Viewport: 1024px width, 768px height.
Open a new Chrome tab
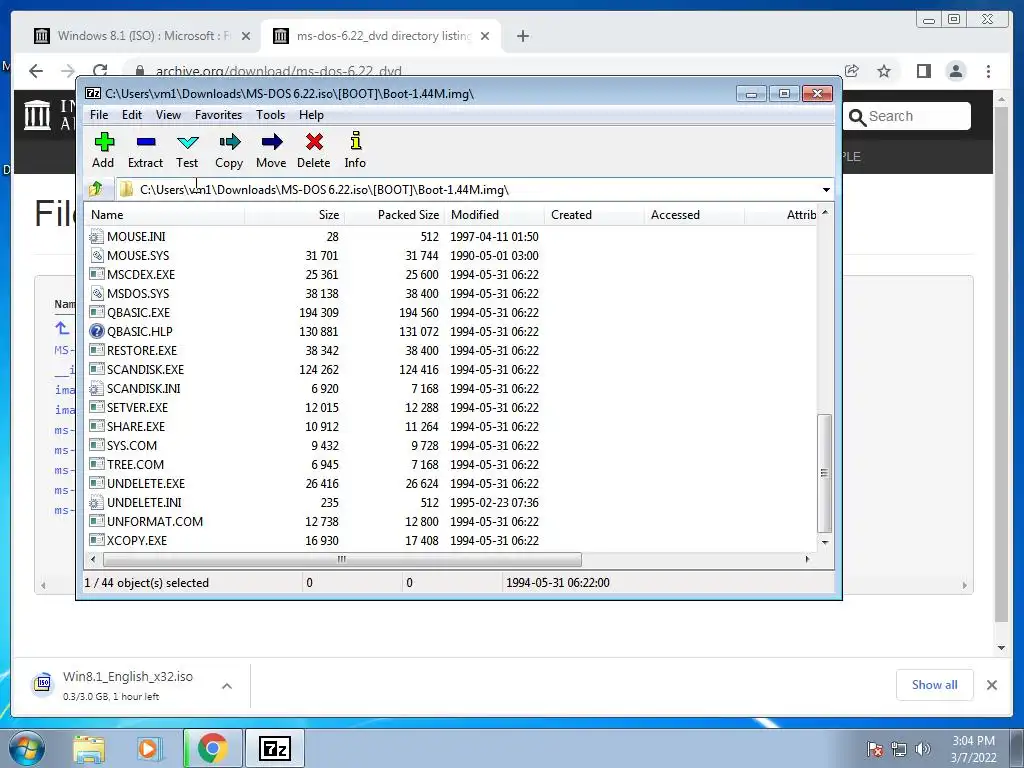522,36
